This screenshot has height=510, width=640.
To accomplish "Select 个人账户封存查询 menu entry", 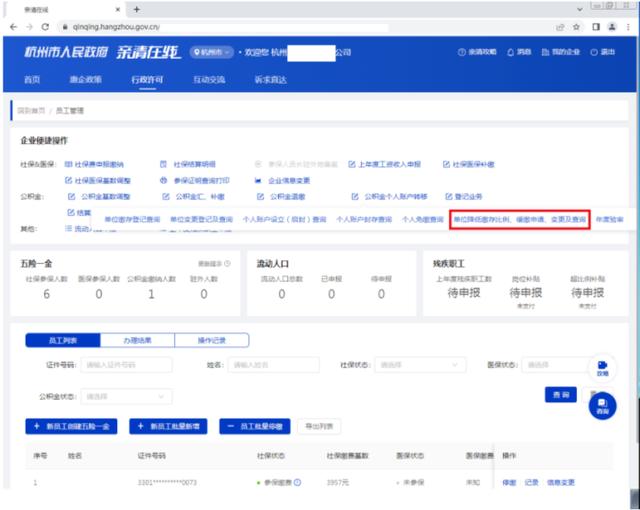I will click(364, 220).
